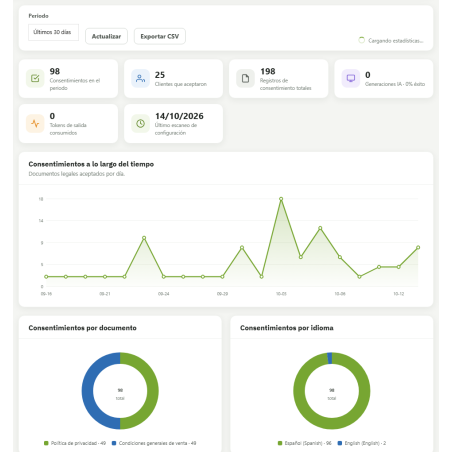
Task: Click 'Español (Spanish) - 96' legend text
Action: [x=308, y=443]
